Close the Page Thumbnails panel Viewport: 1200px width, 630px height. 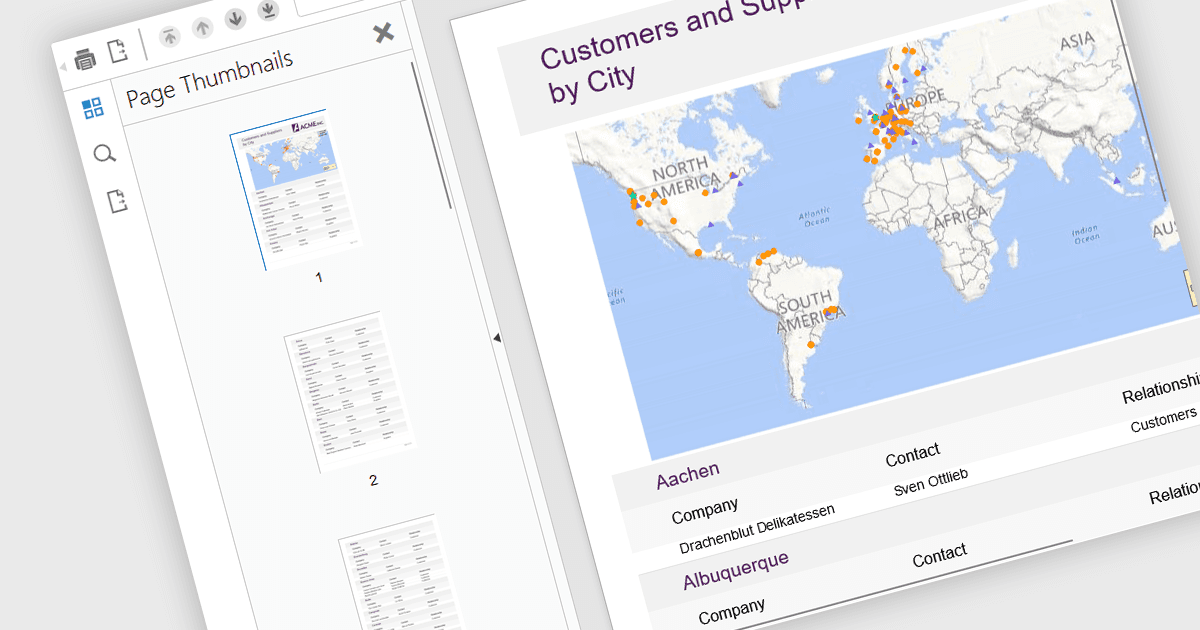coord(382,33)
